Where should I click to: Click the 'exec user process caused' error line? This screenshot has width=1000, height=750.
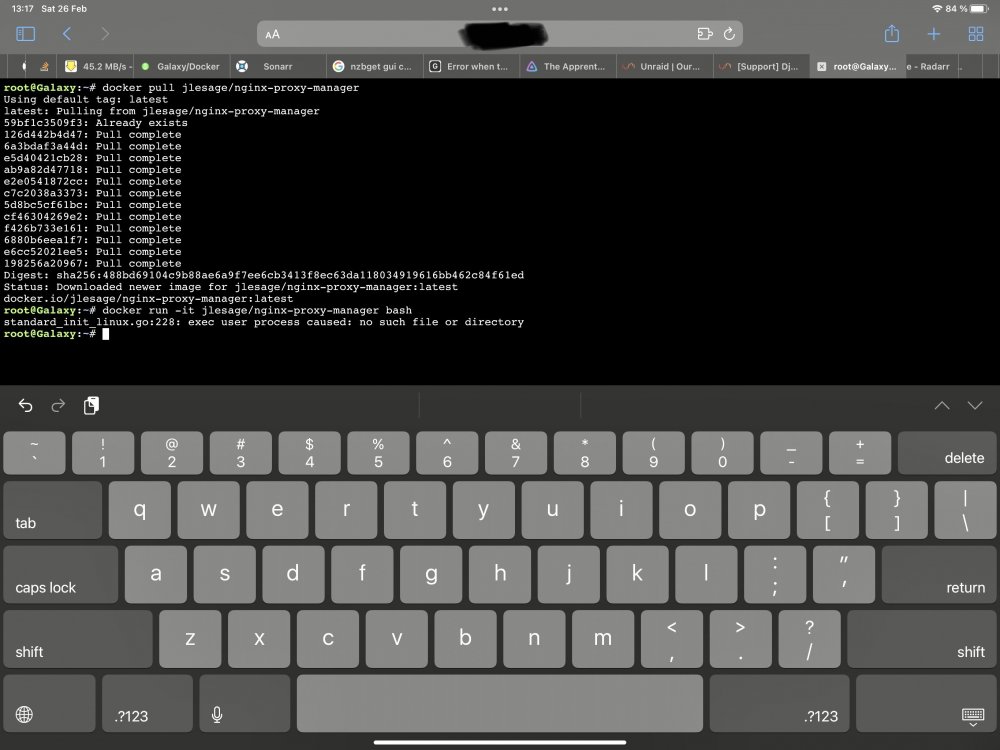(x=263, y=322)
